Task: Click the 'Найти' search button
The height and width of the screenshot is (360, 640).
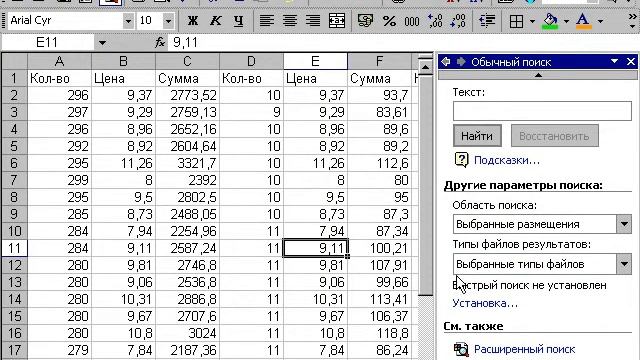Action: [x=477, y=136]
